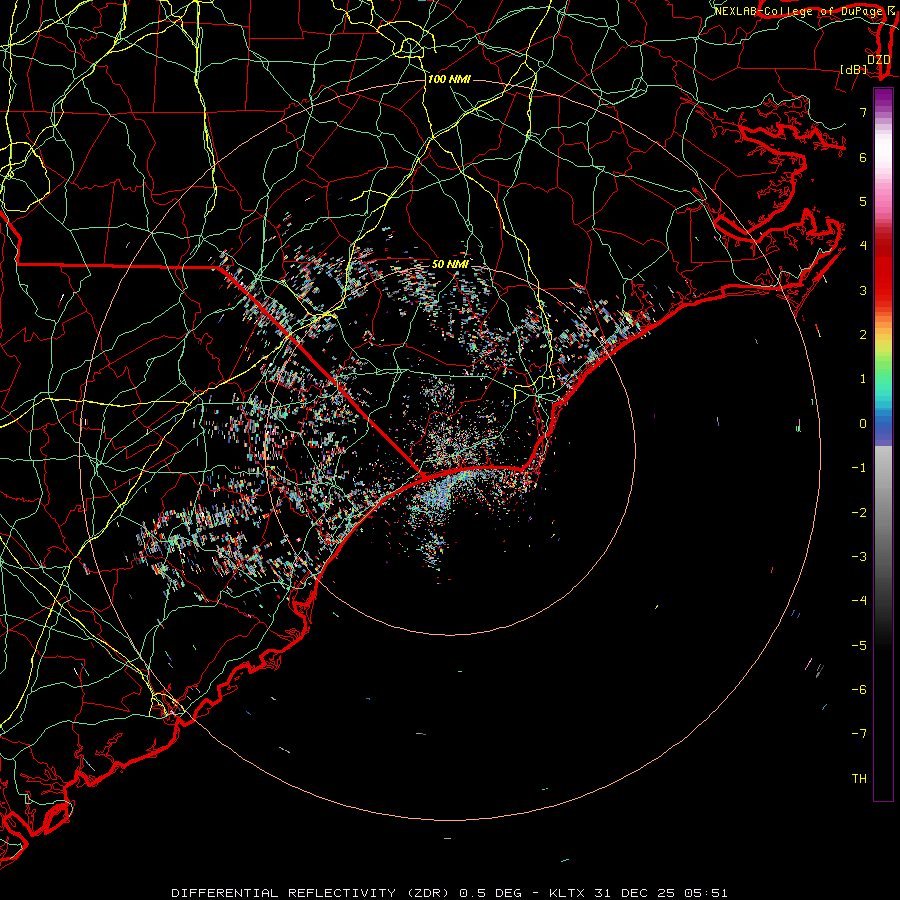Click the Differential Reflectivity caption at bottom
The image size is (900, 900).
(449, 893)
